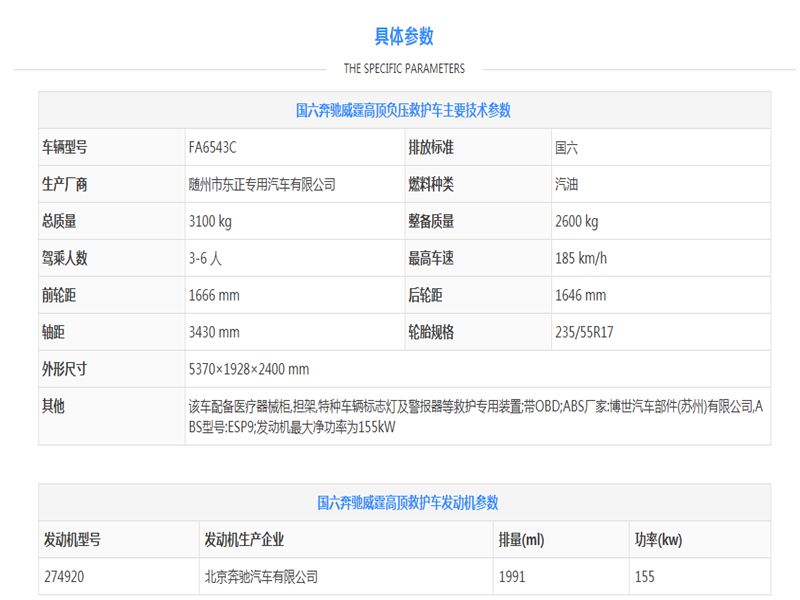This screenshot has width=800, height=600.
Task: Click the 该车配备医疗器械柜 description text
Action: tap(476, 416)
